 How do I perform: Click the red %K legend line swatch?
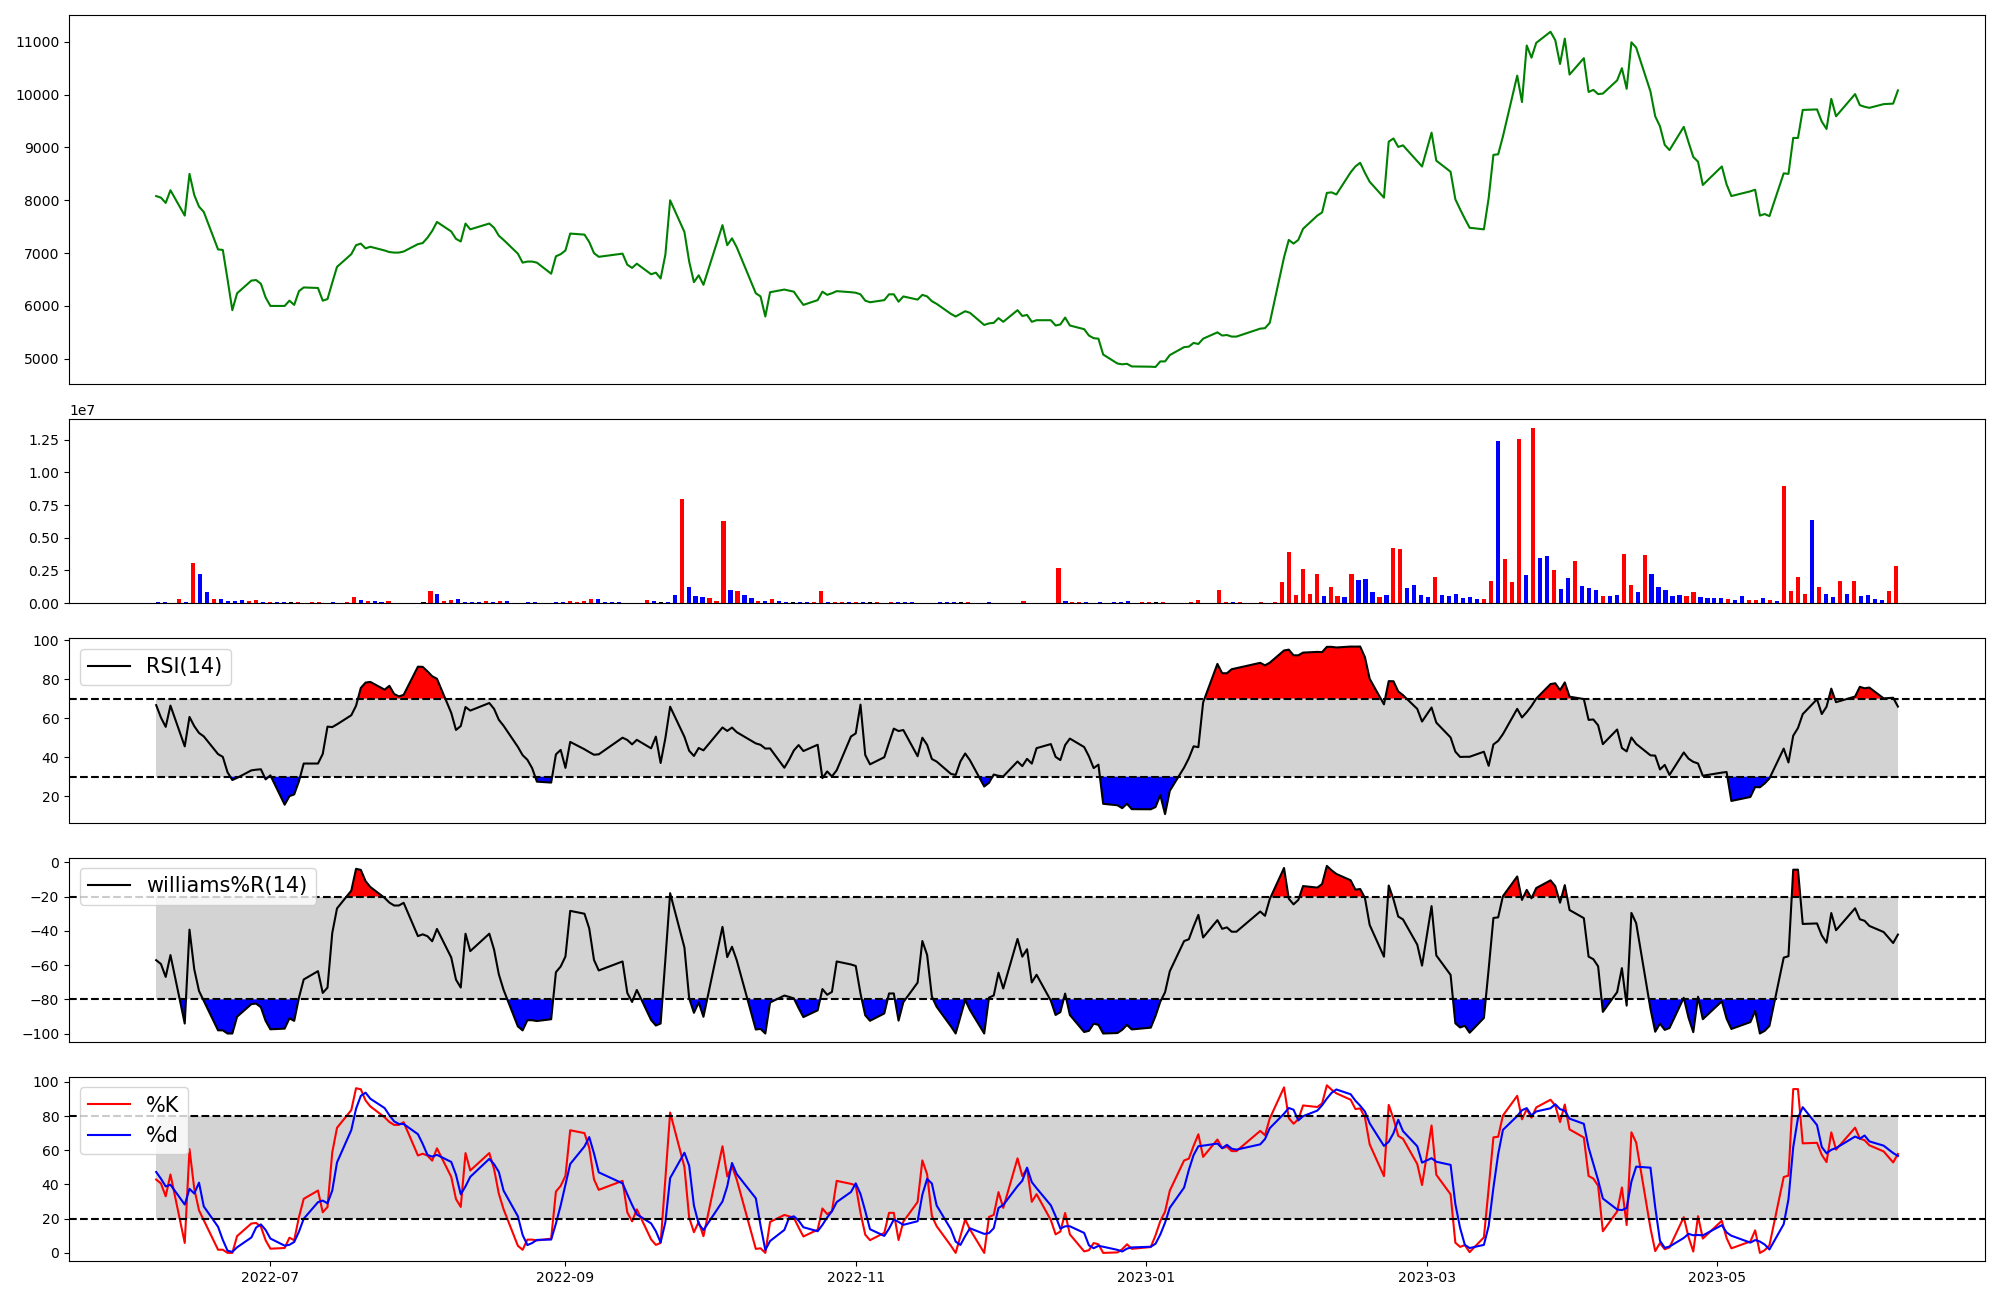point(109,1104)
